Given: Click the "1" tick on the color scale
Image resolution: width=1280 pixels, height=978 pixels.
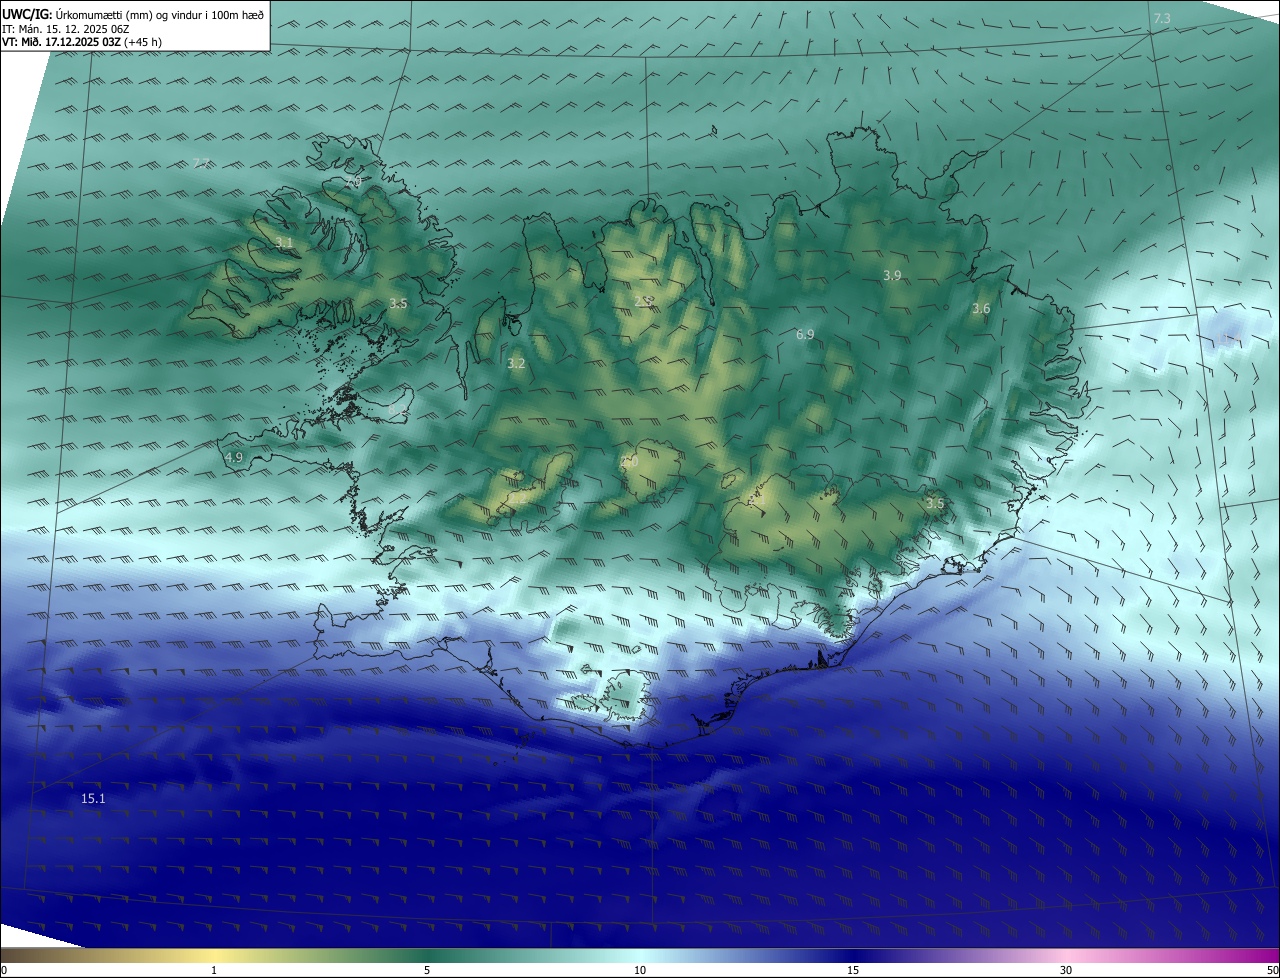Looking at the screenshot, I should point(214,970).
